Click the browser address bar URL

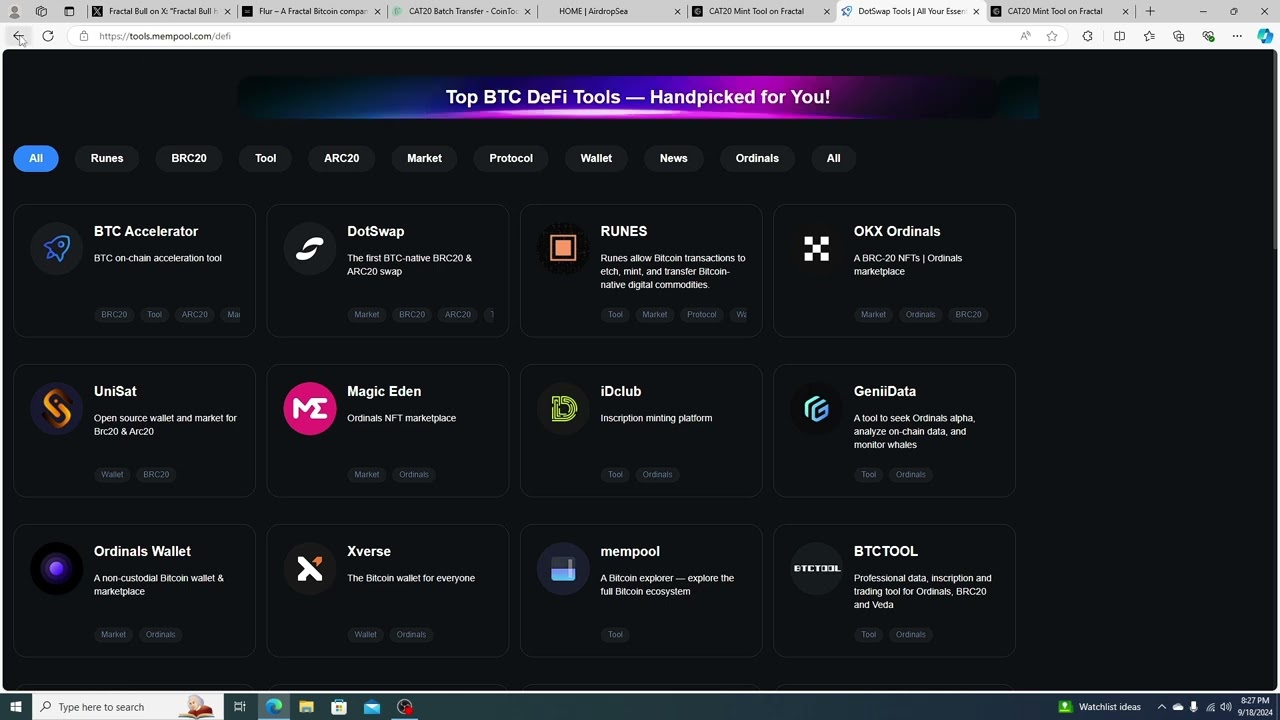165,36
